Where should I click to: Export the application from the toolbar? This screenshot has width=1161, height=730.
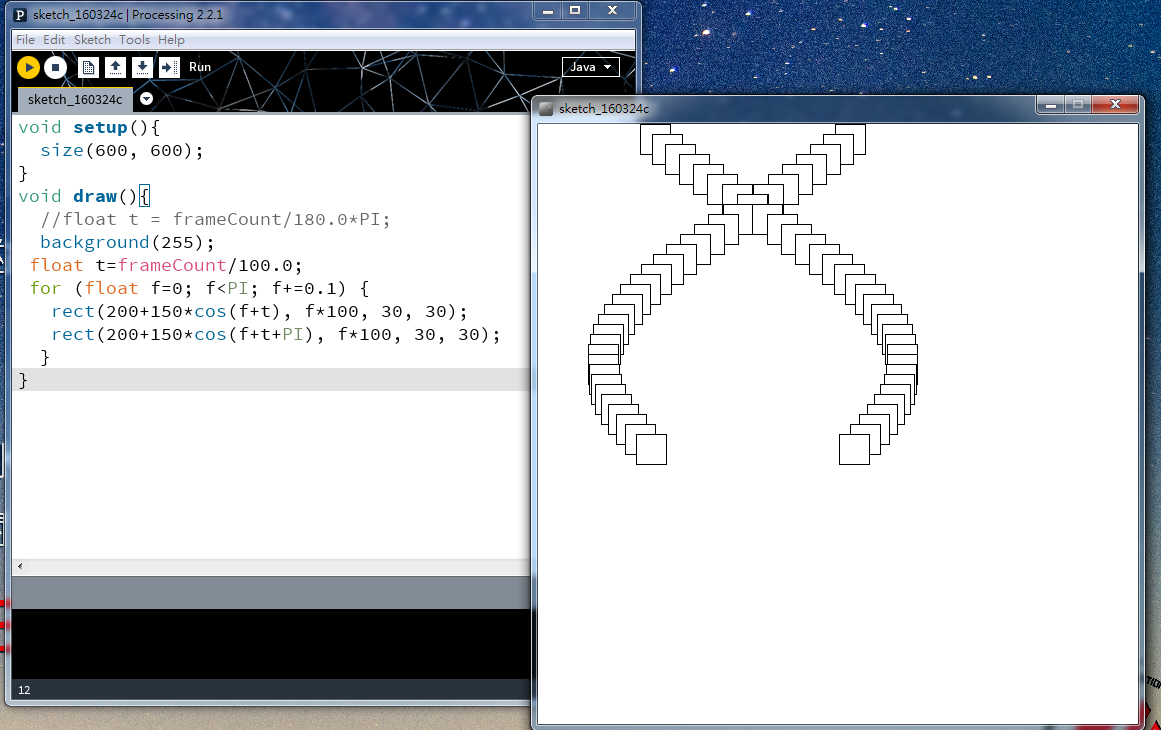point(169,67)
